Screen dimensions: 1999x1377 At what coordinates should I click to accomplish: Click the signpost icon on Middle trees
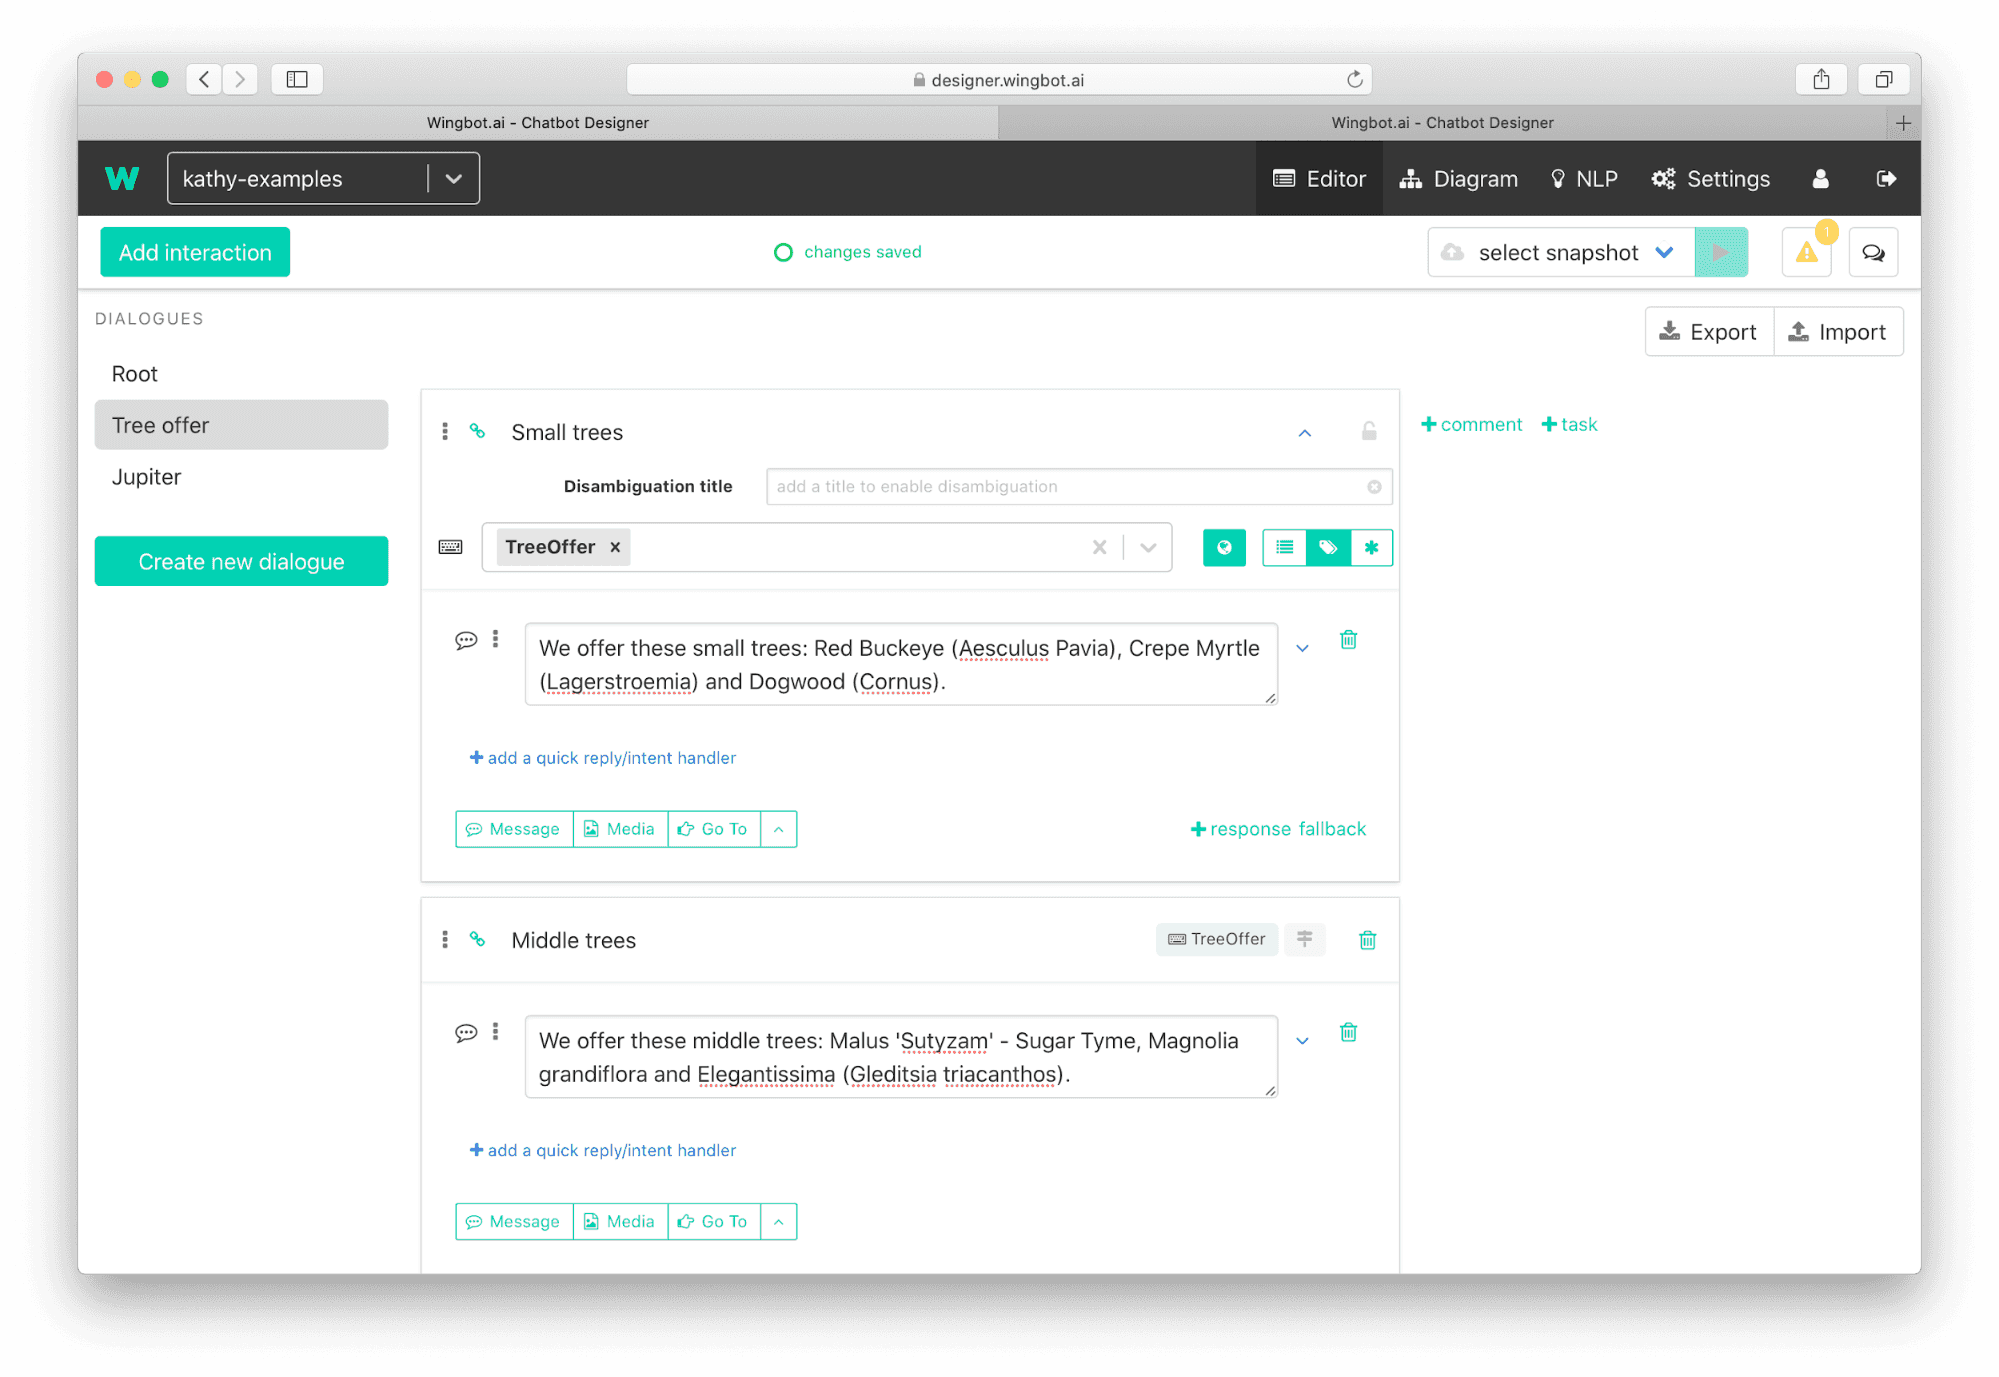[1305, 939]
